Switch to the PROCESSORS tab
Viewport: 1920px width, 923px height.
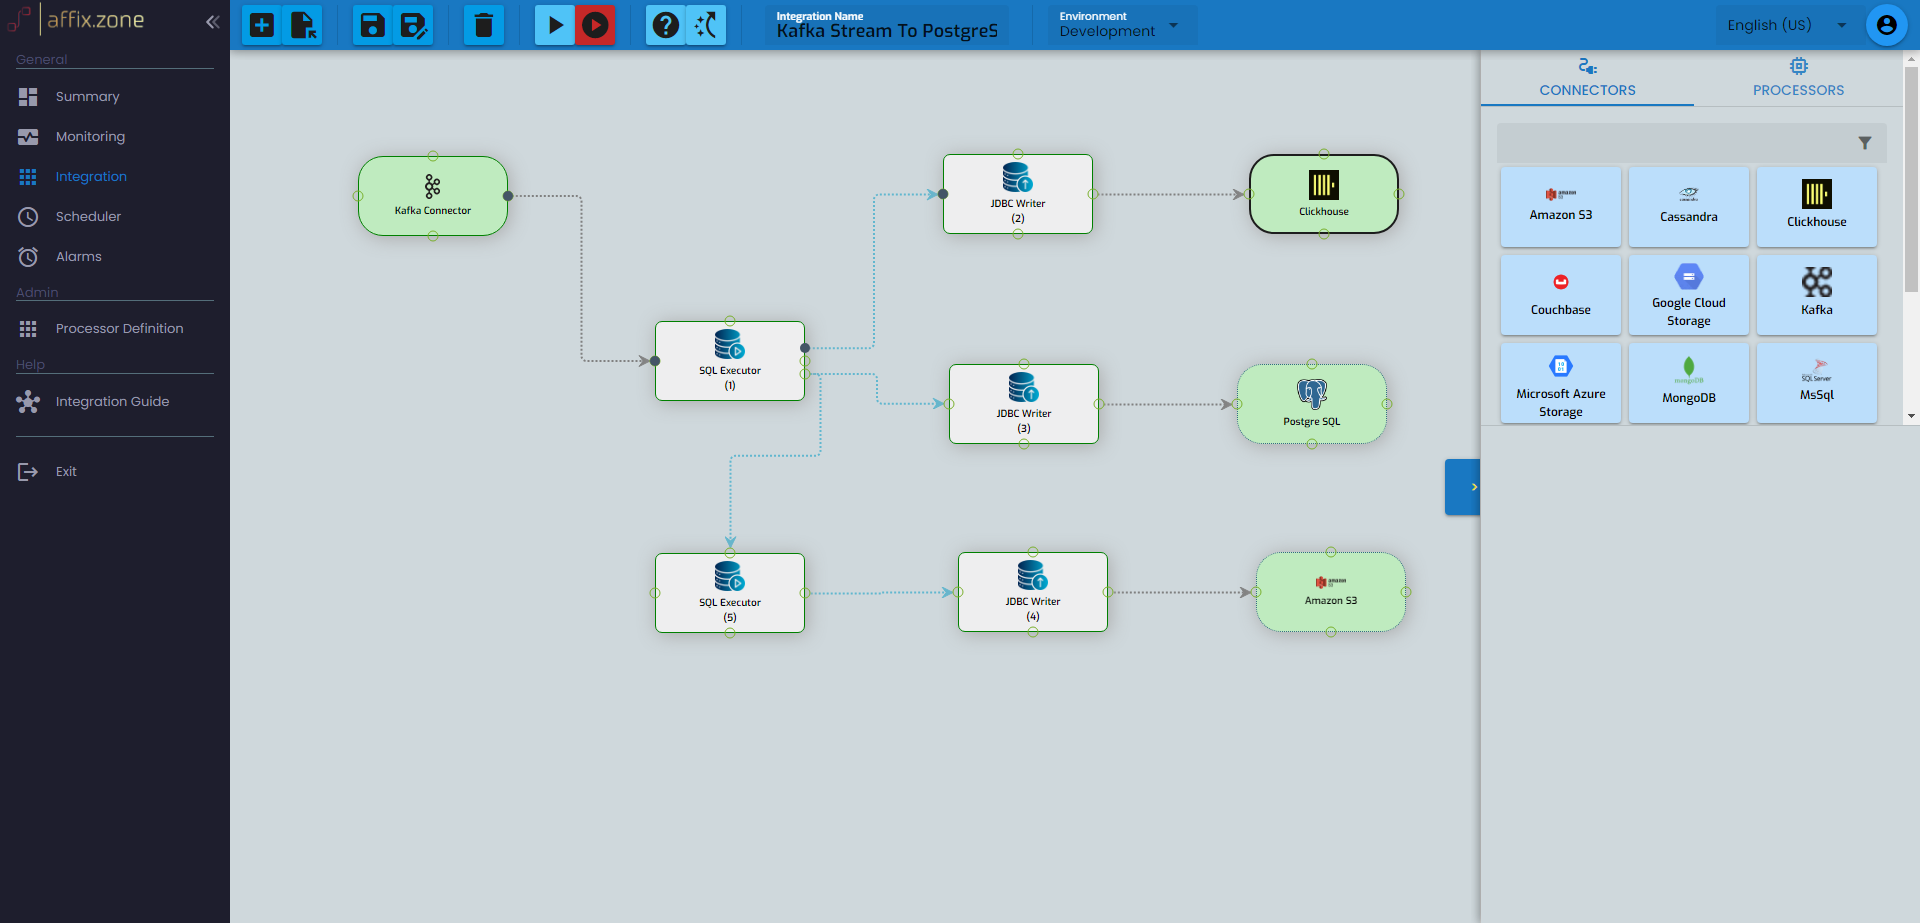(1798, 78)
